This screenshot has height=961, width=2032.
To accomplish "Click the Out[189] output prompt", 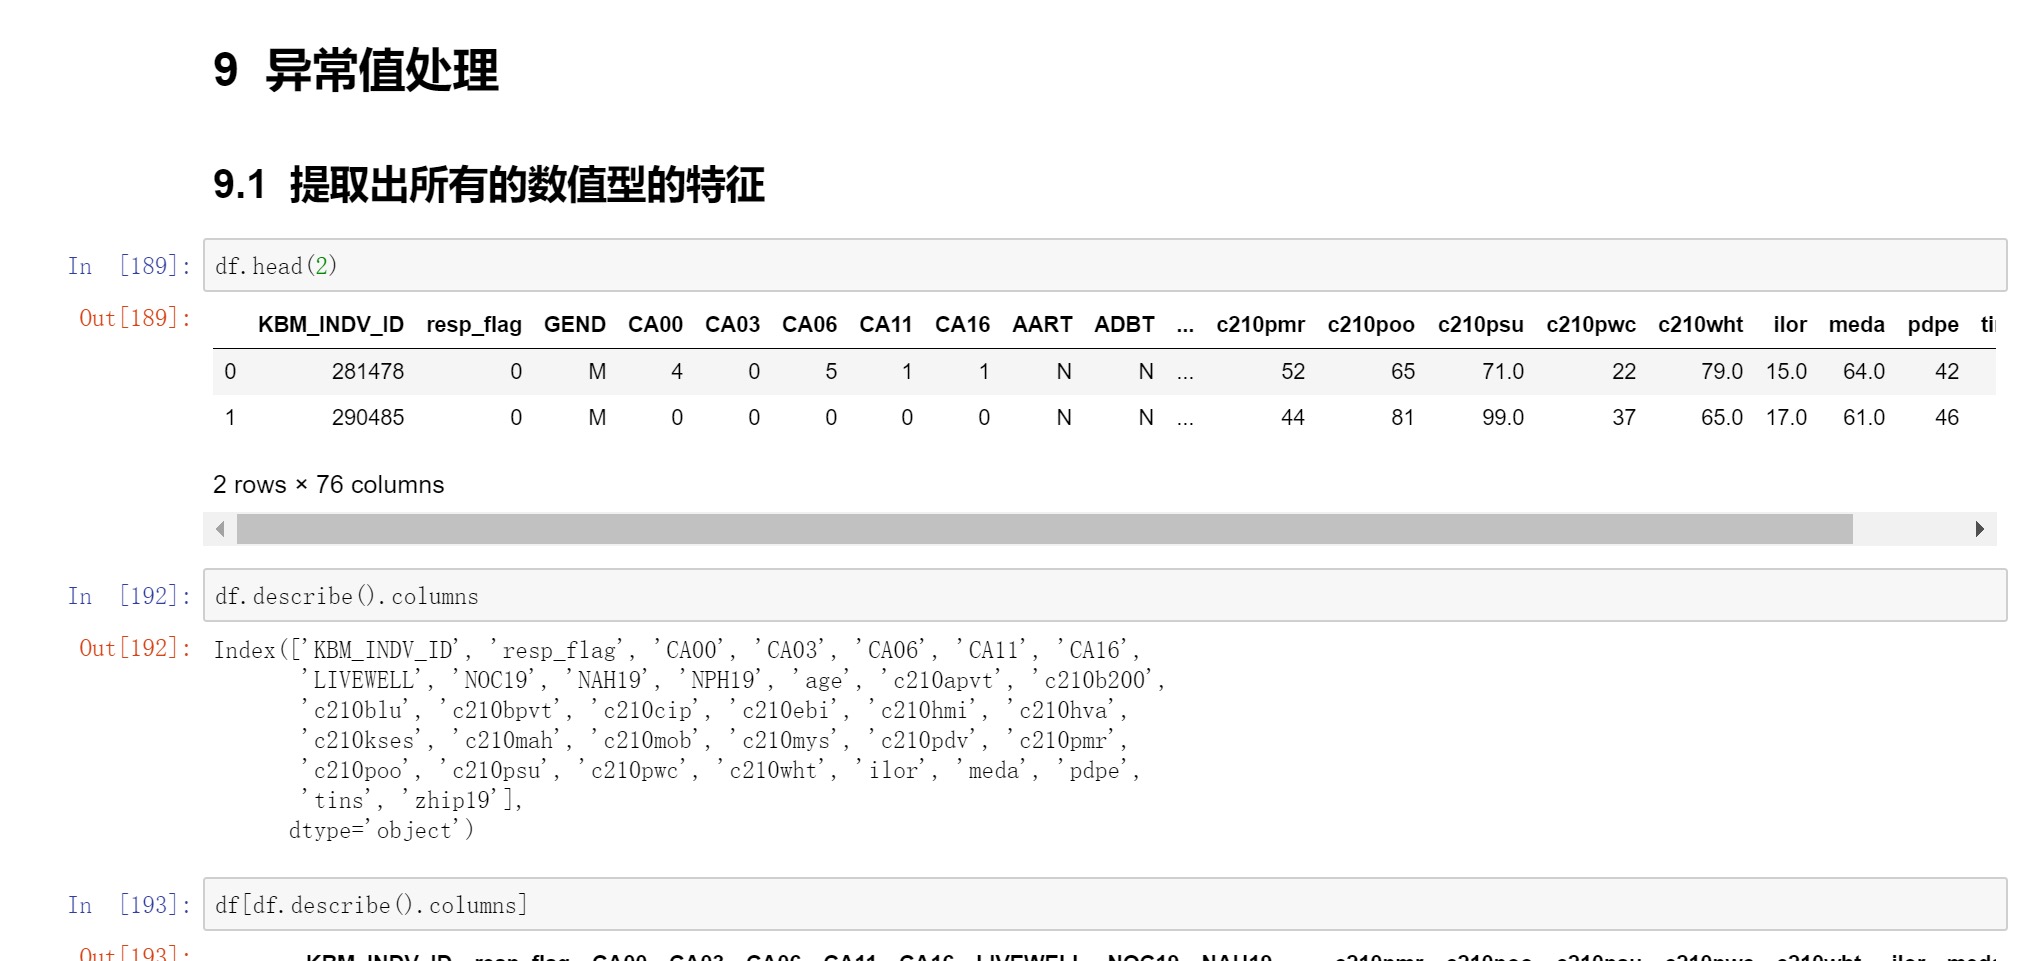I will (135, 318).
